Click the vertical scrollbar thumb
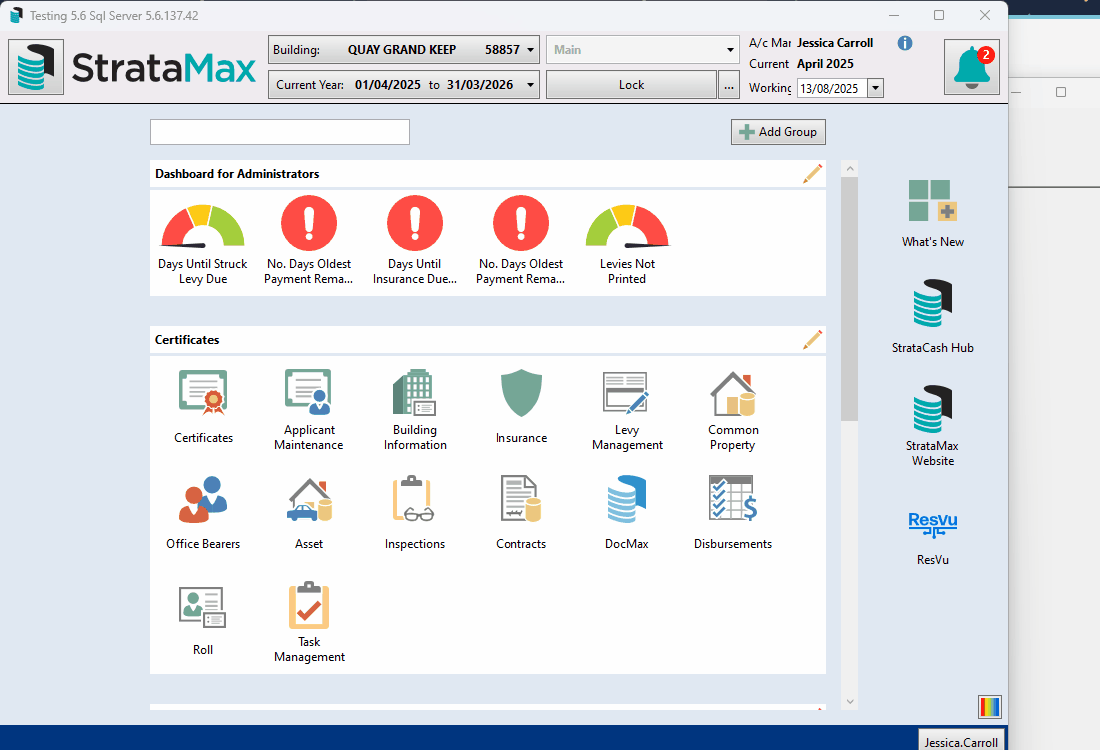Image resolution: width=1100 pixels, height=750 pixels. pos(850,299)
